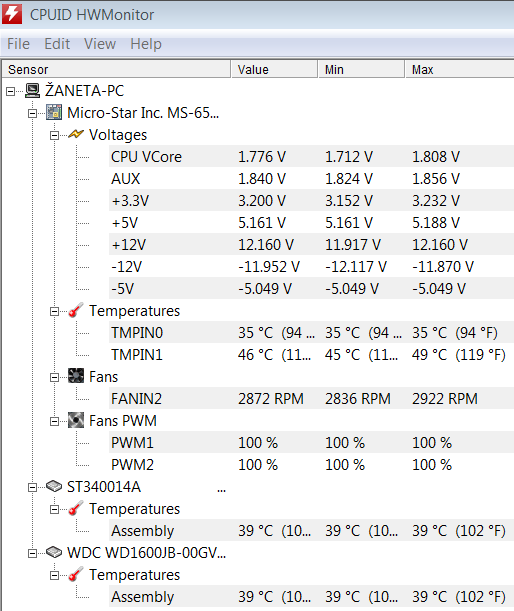Open the View menu

(100, 44)
